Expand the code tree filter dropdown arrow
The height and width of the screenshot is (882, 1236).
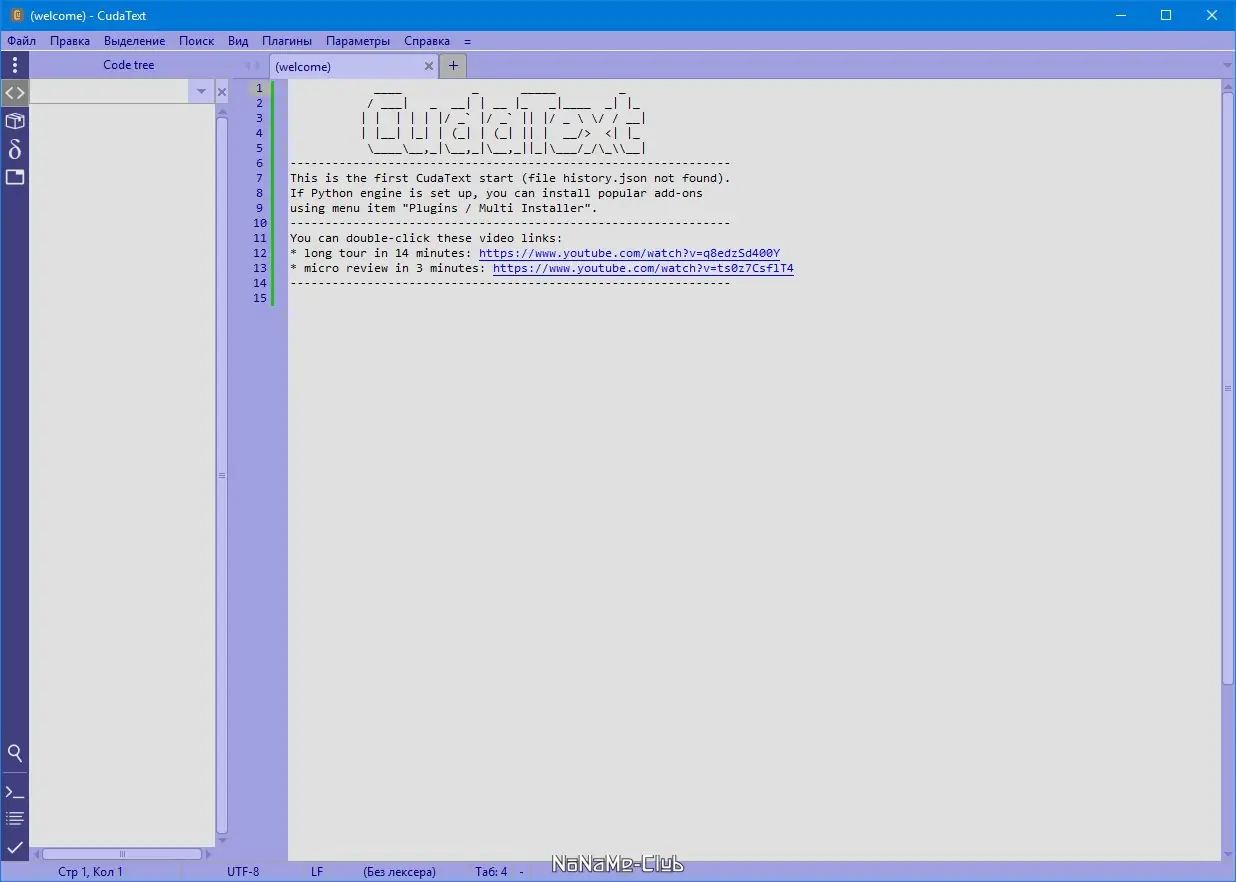[201, 91]
